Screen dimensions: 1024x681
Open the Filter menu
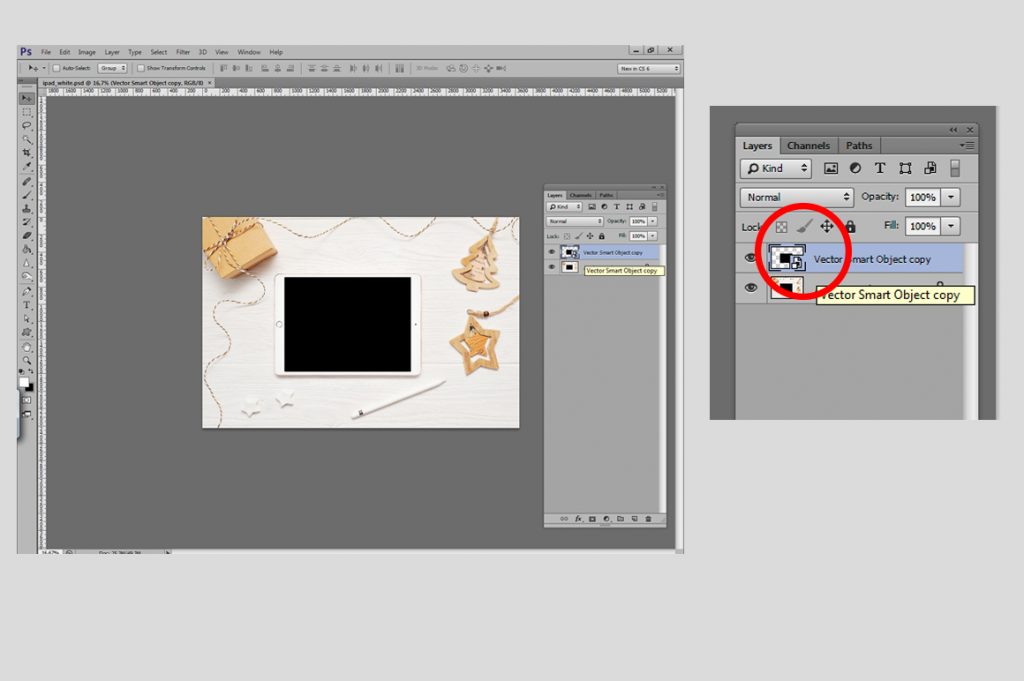183,52
